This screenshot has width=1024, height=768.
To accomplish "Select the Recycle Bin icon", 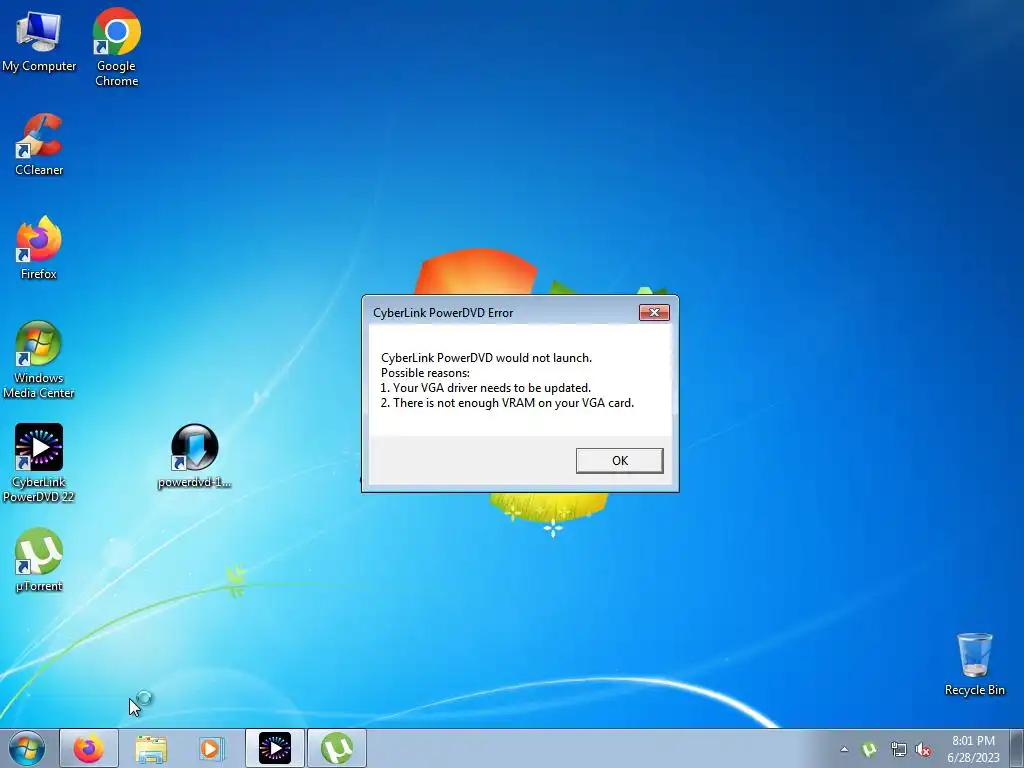I will click(974, 664).
